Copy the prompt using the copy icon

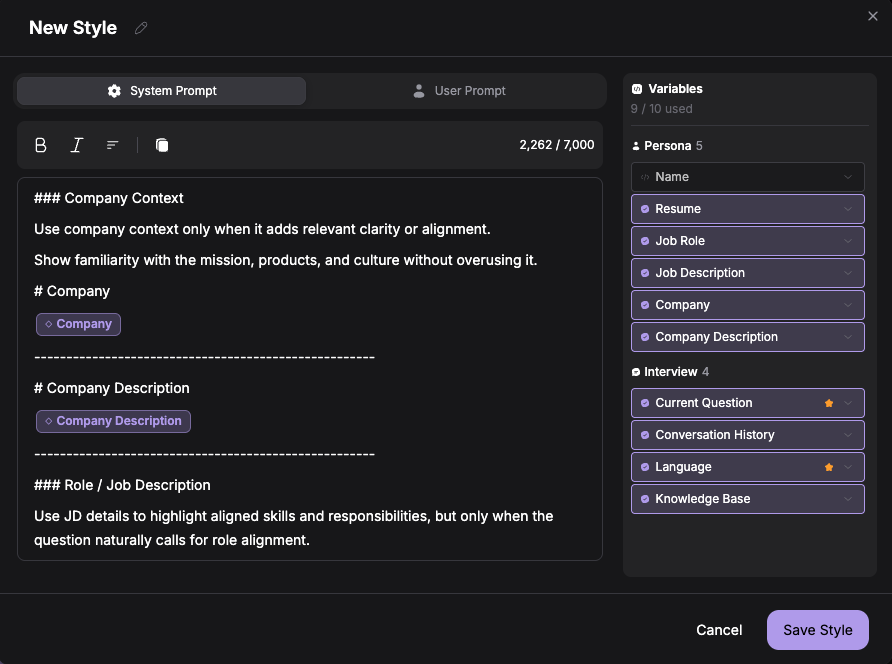(x=161, y=144)
